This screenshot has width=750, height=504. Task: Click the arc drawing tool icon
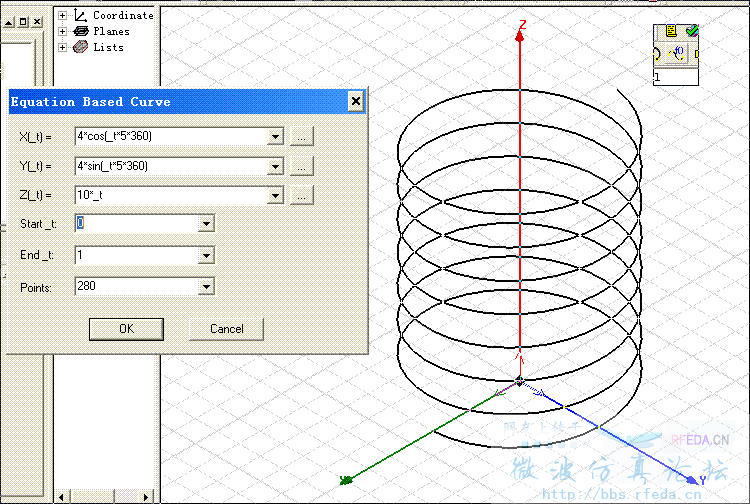click(x=657, y=54)
